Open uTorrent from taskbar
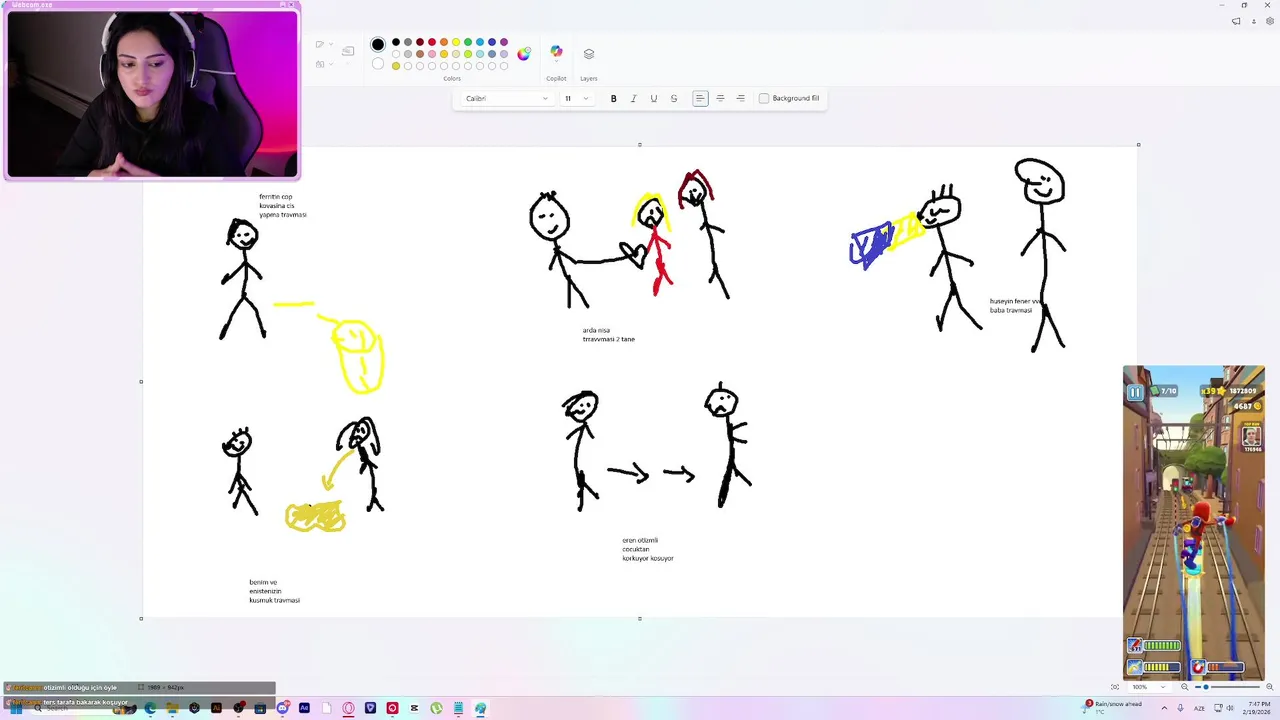Image resolution: width=1280 pixels, height=720 pixels. [436, 708]
